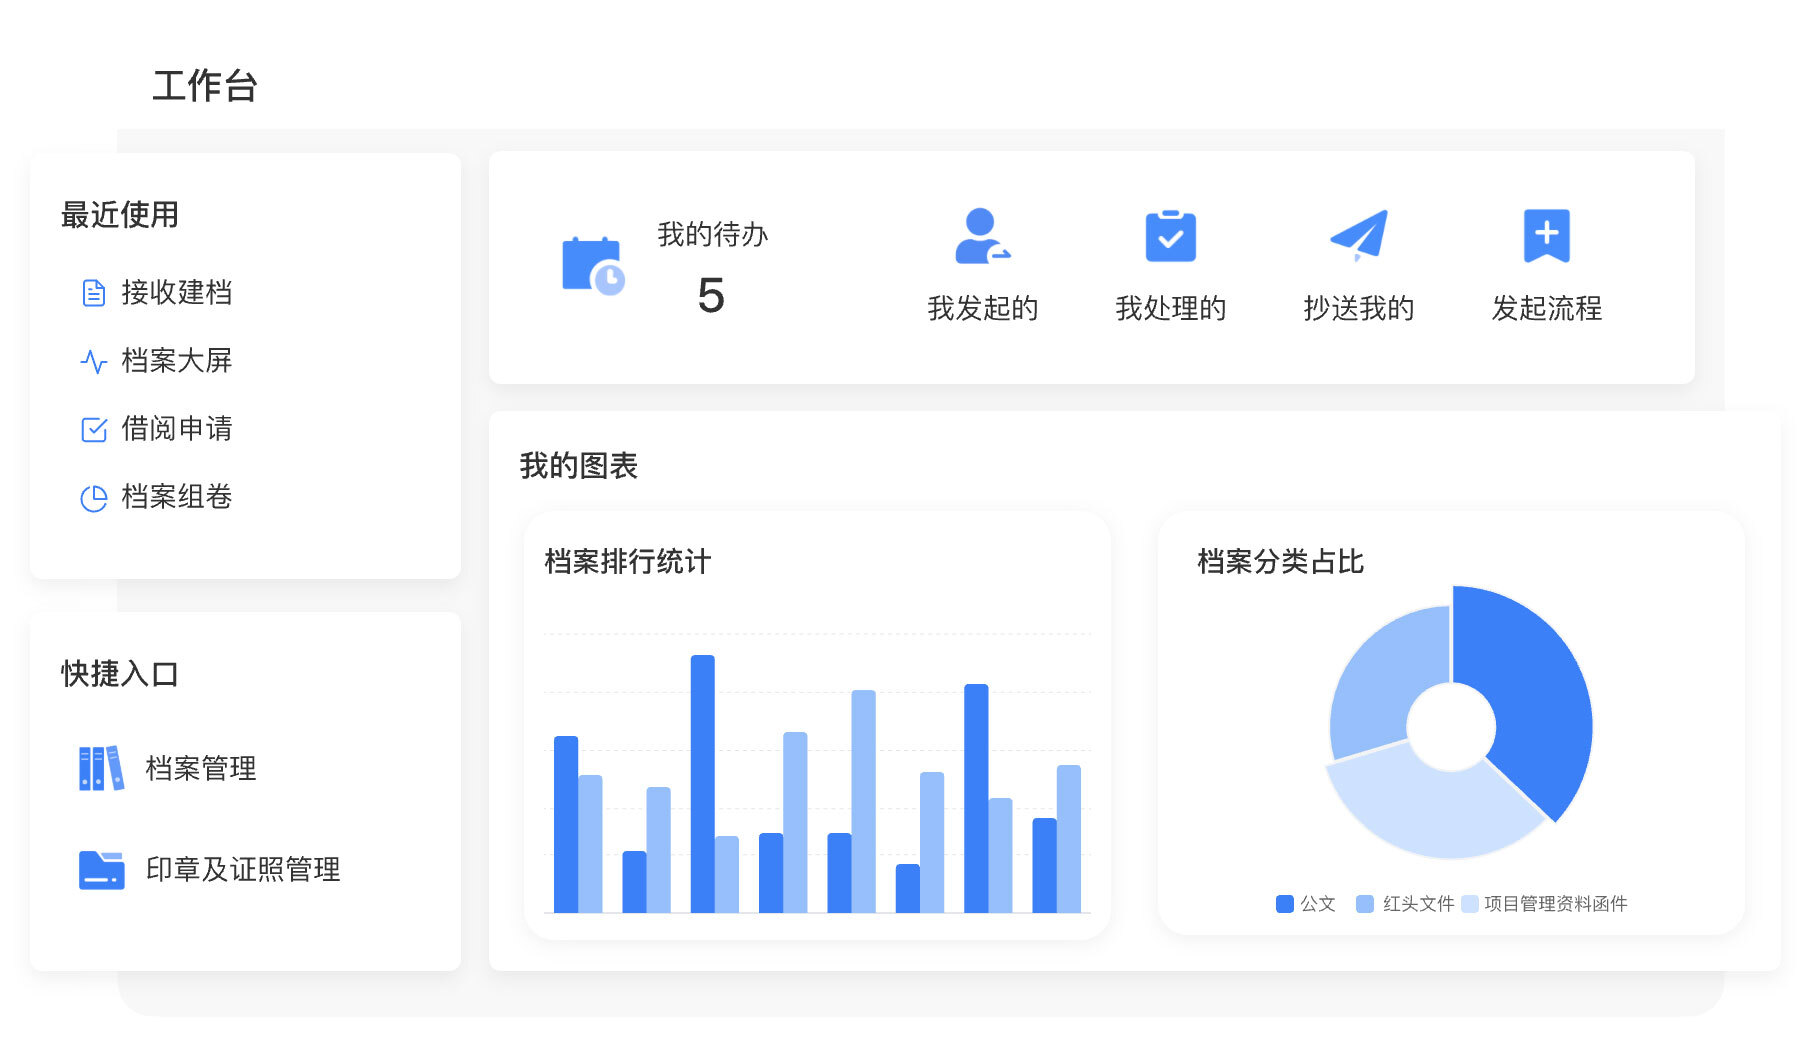Click the 借阅申请 checkbox-edit icon

pyautogui.click(x=93, y=430)
